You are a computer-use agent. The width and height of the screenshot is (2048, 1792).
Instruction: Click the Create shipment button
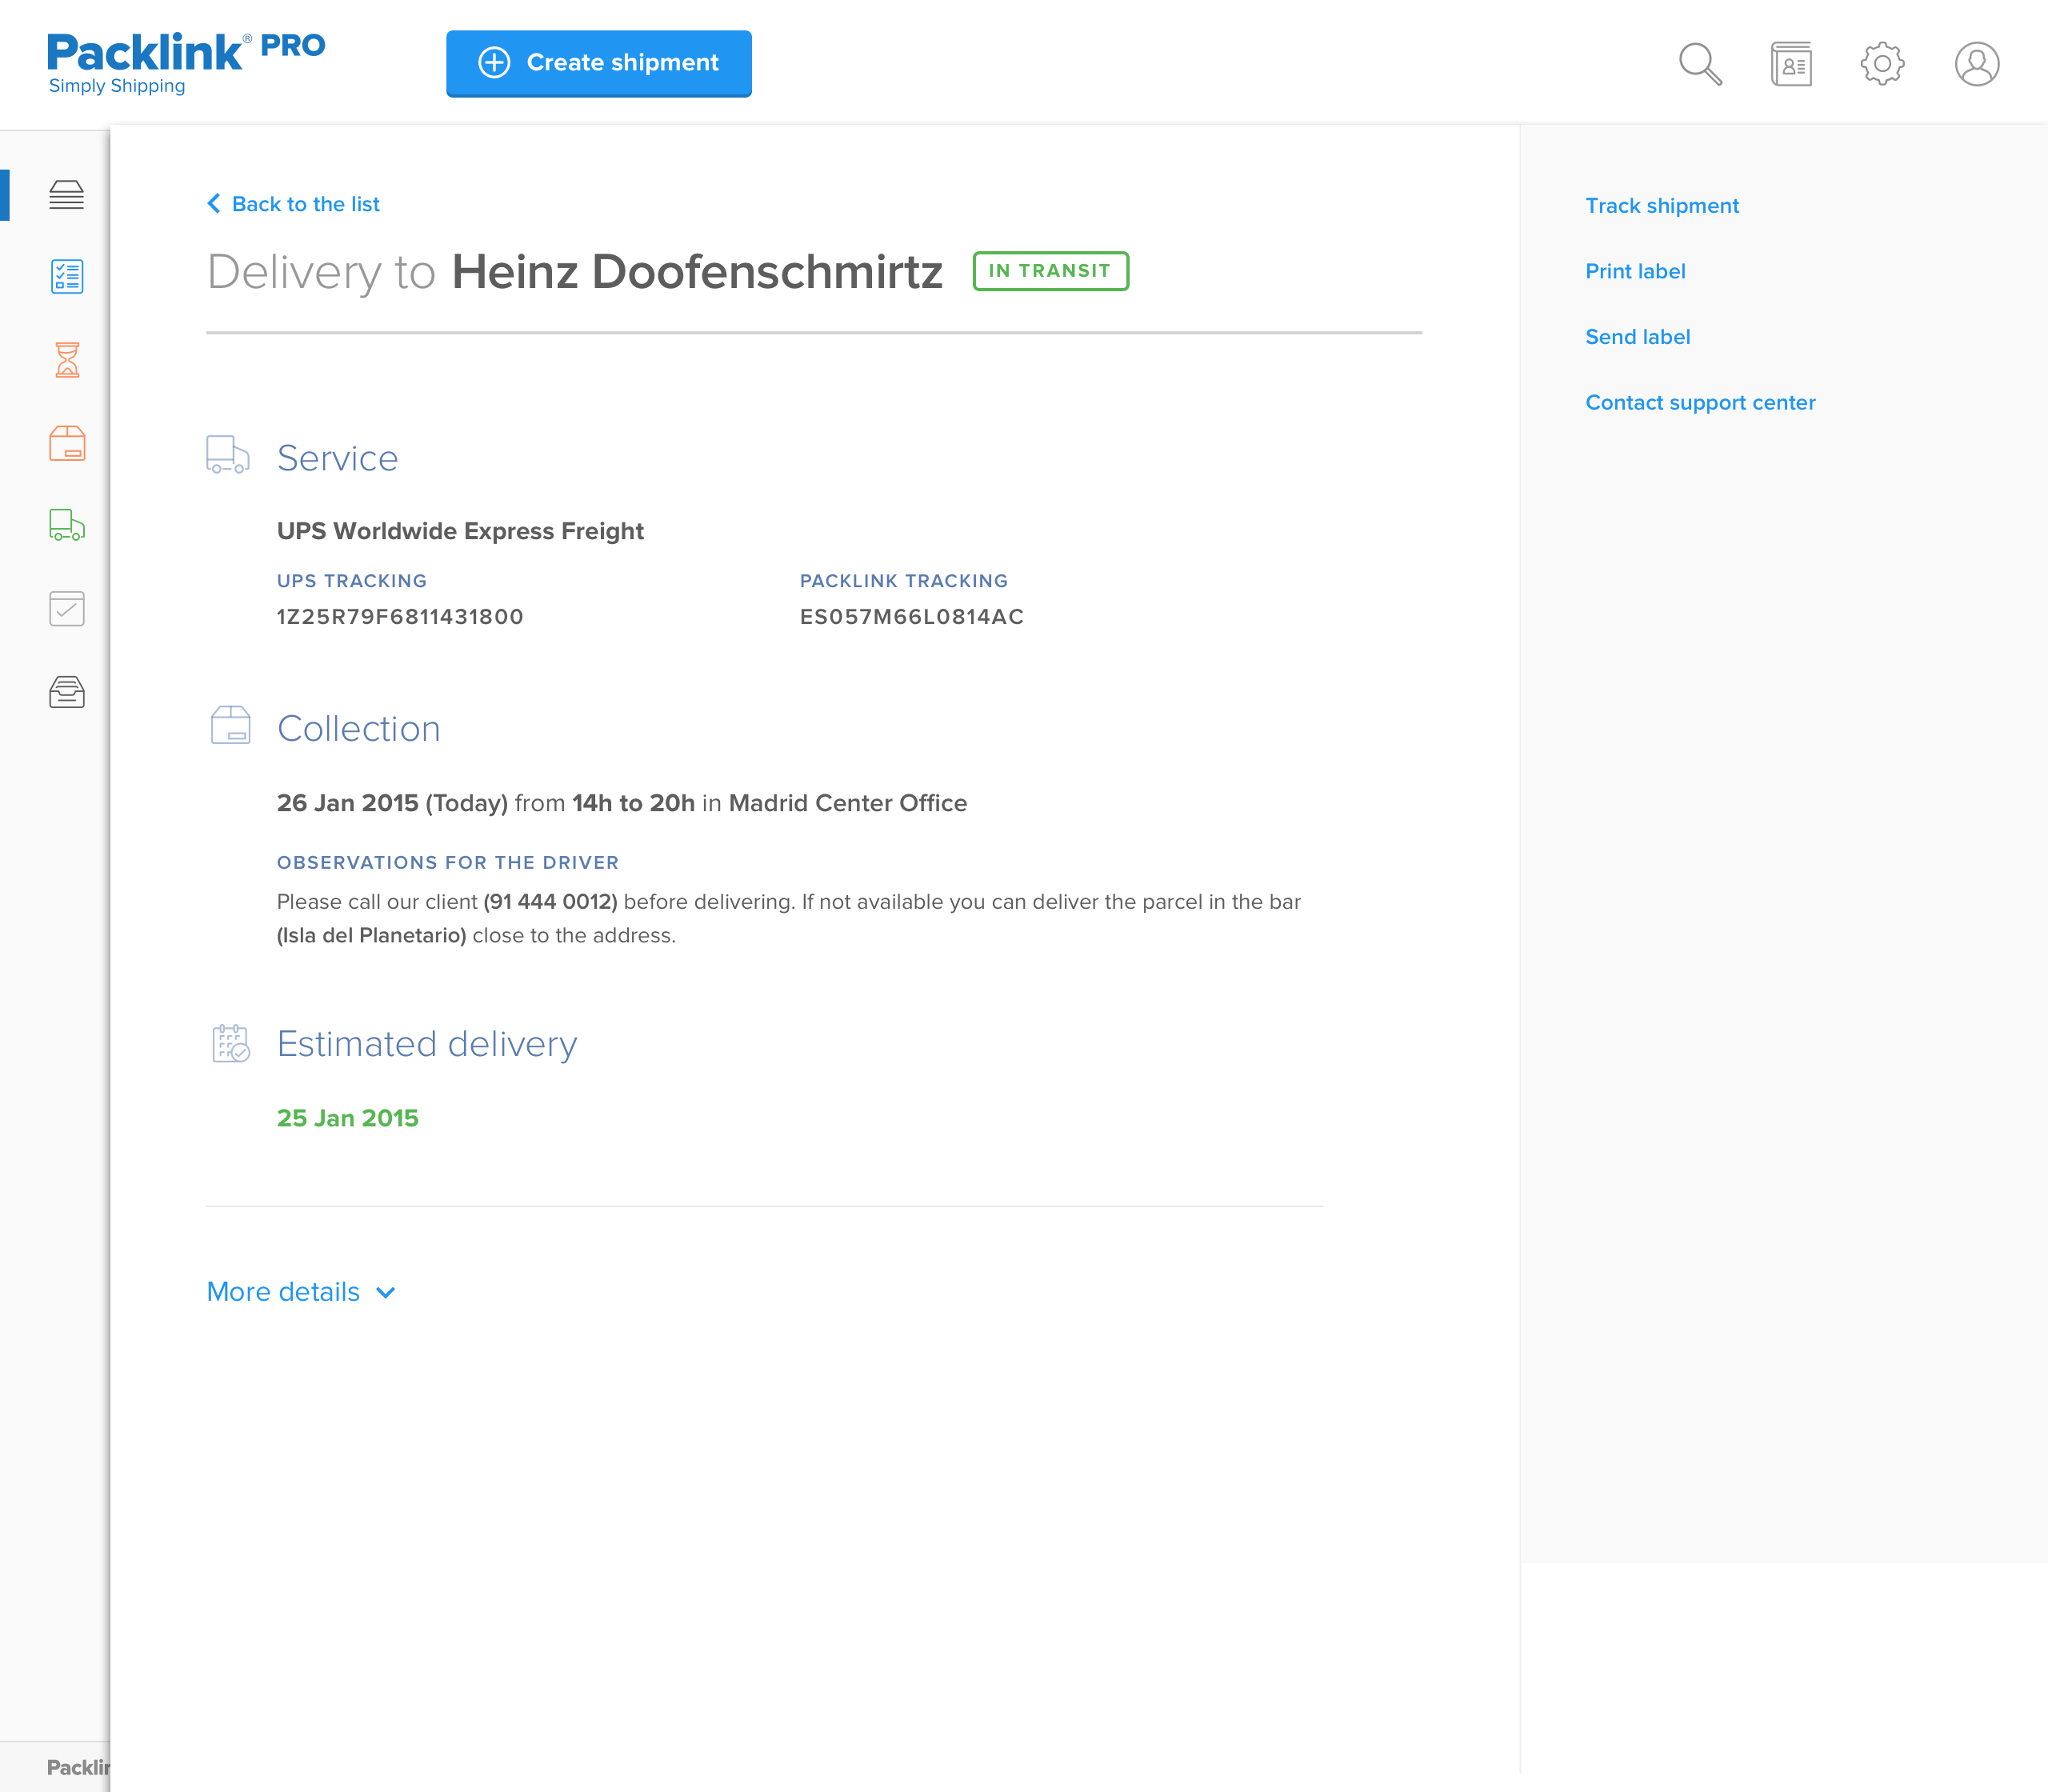[x=598, y=63]
